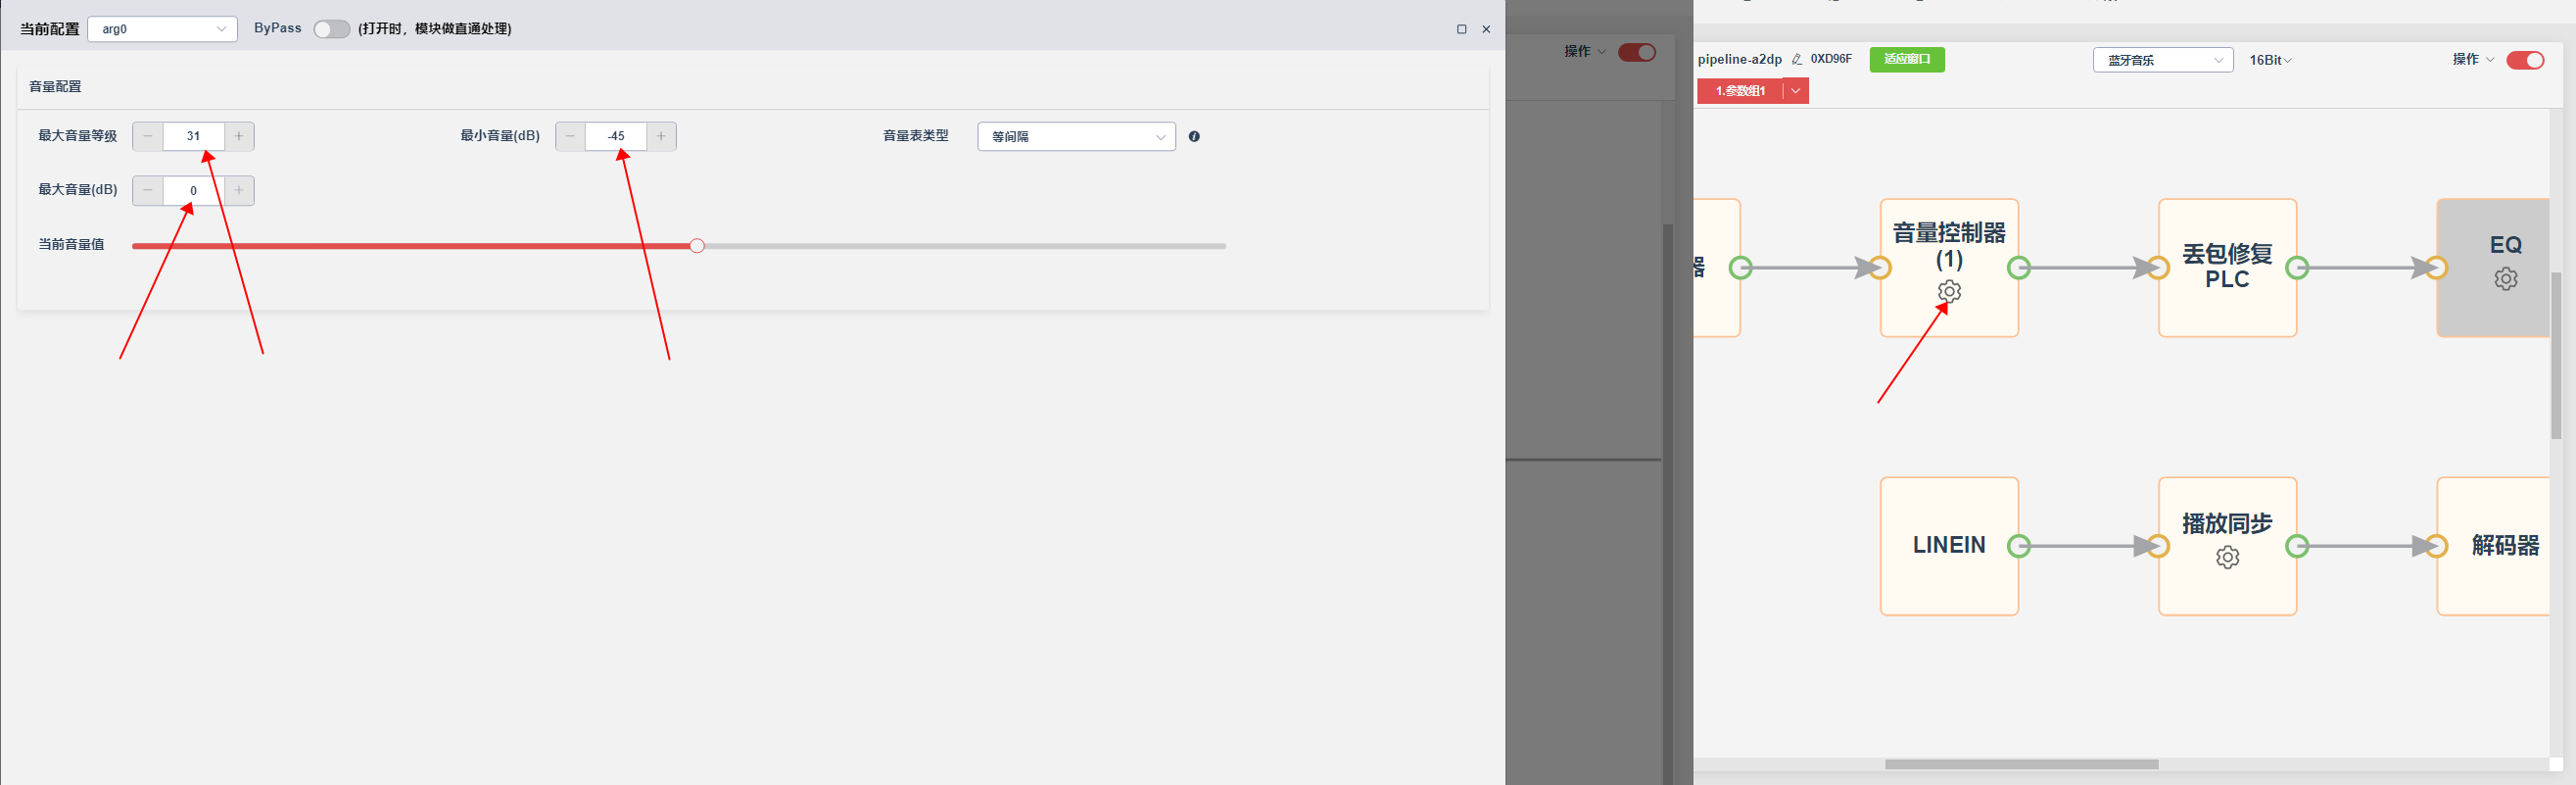The image size is (2576, 785).
Task: Increase 最大音量等级 with the plus button
Action: pos(239,136)
